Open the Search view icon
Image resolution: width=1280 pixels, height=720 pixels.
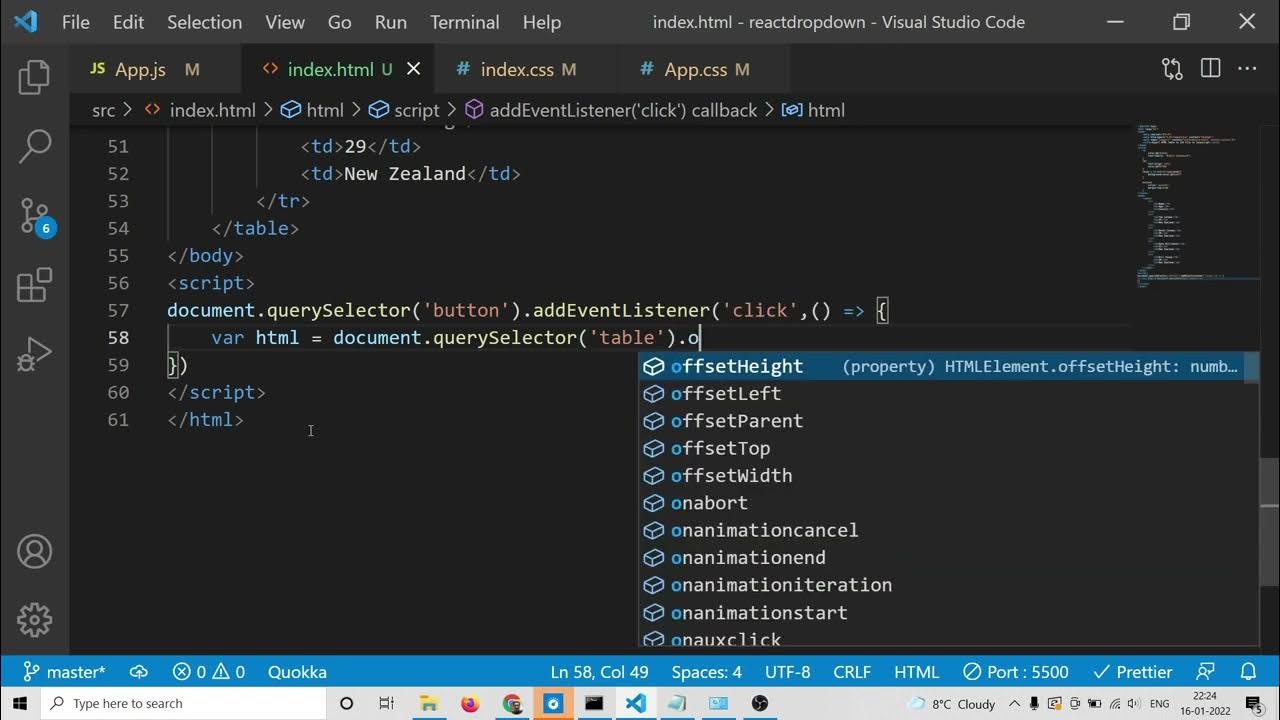click(34, 146)
